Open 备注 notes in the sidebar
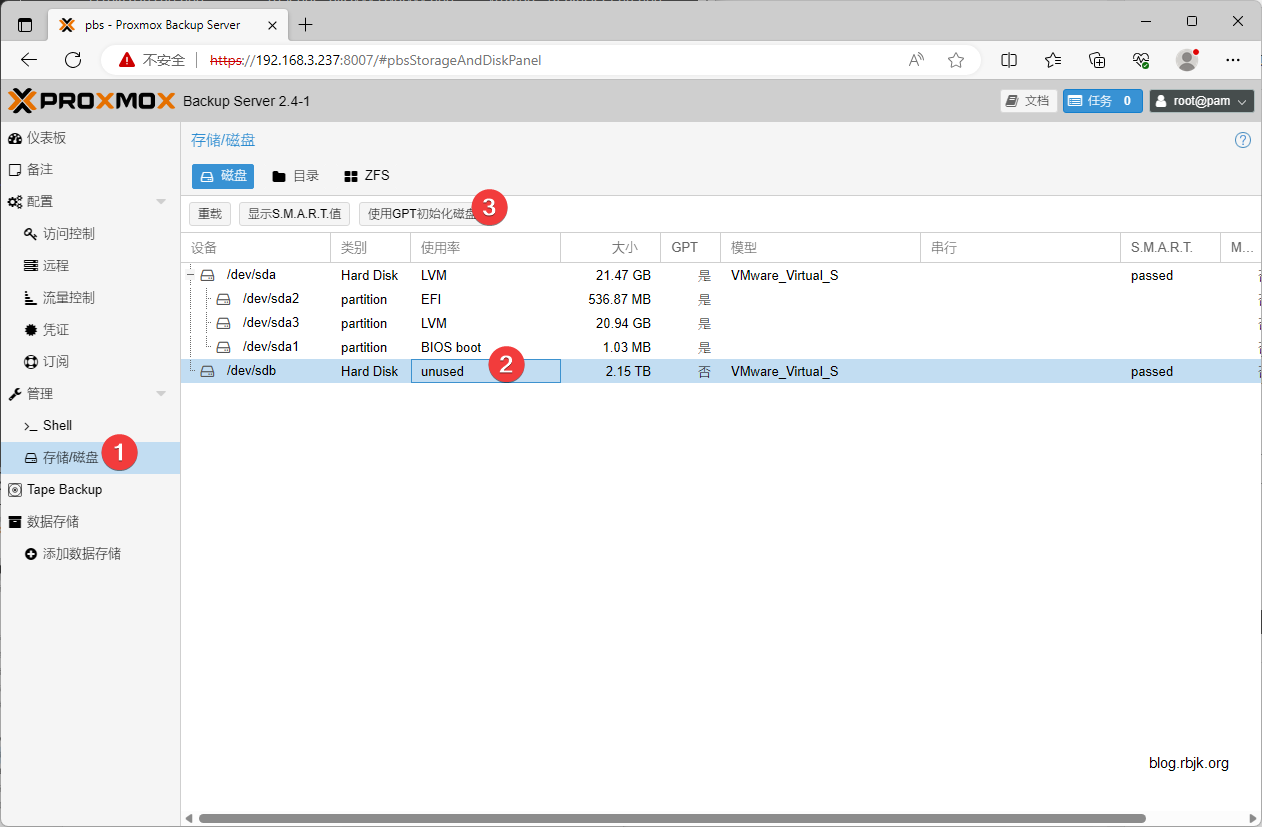The image size is (1262, 827). click(x=39, y=170)
